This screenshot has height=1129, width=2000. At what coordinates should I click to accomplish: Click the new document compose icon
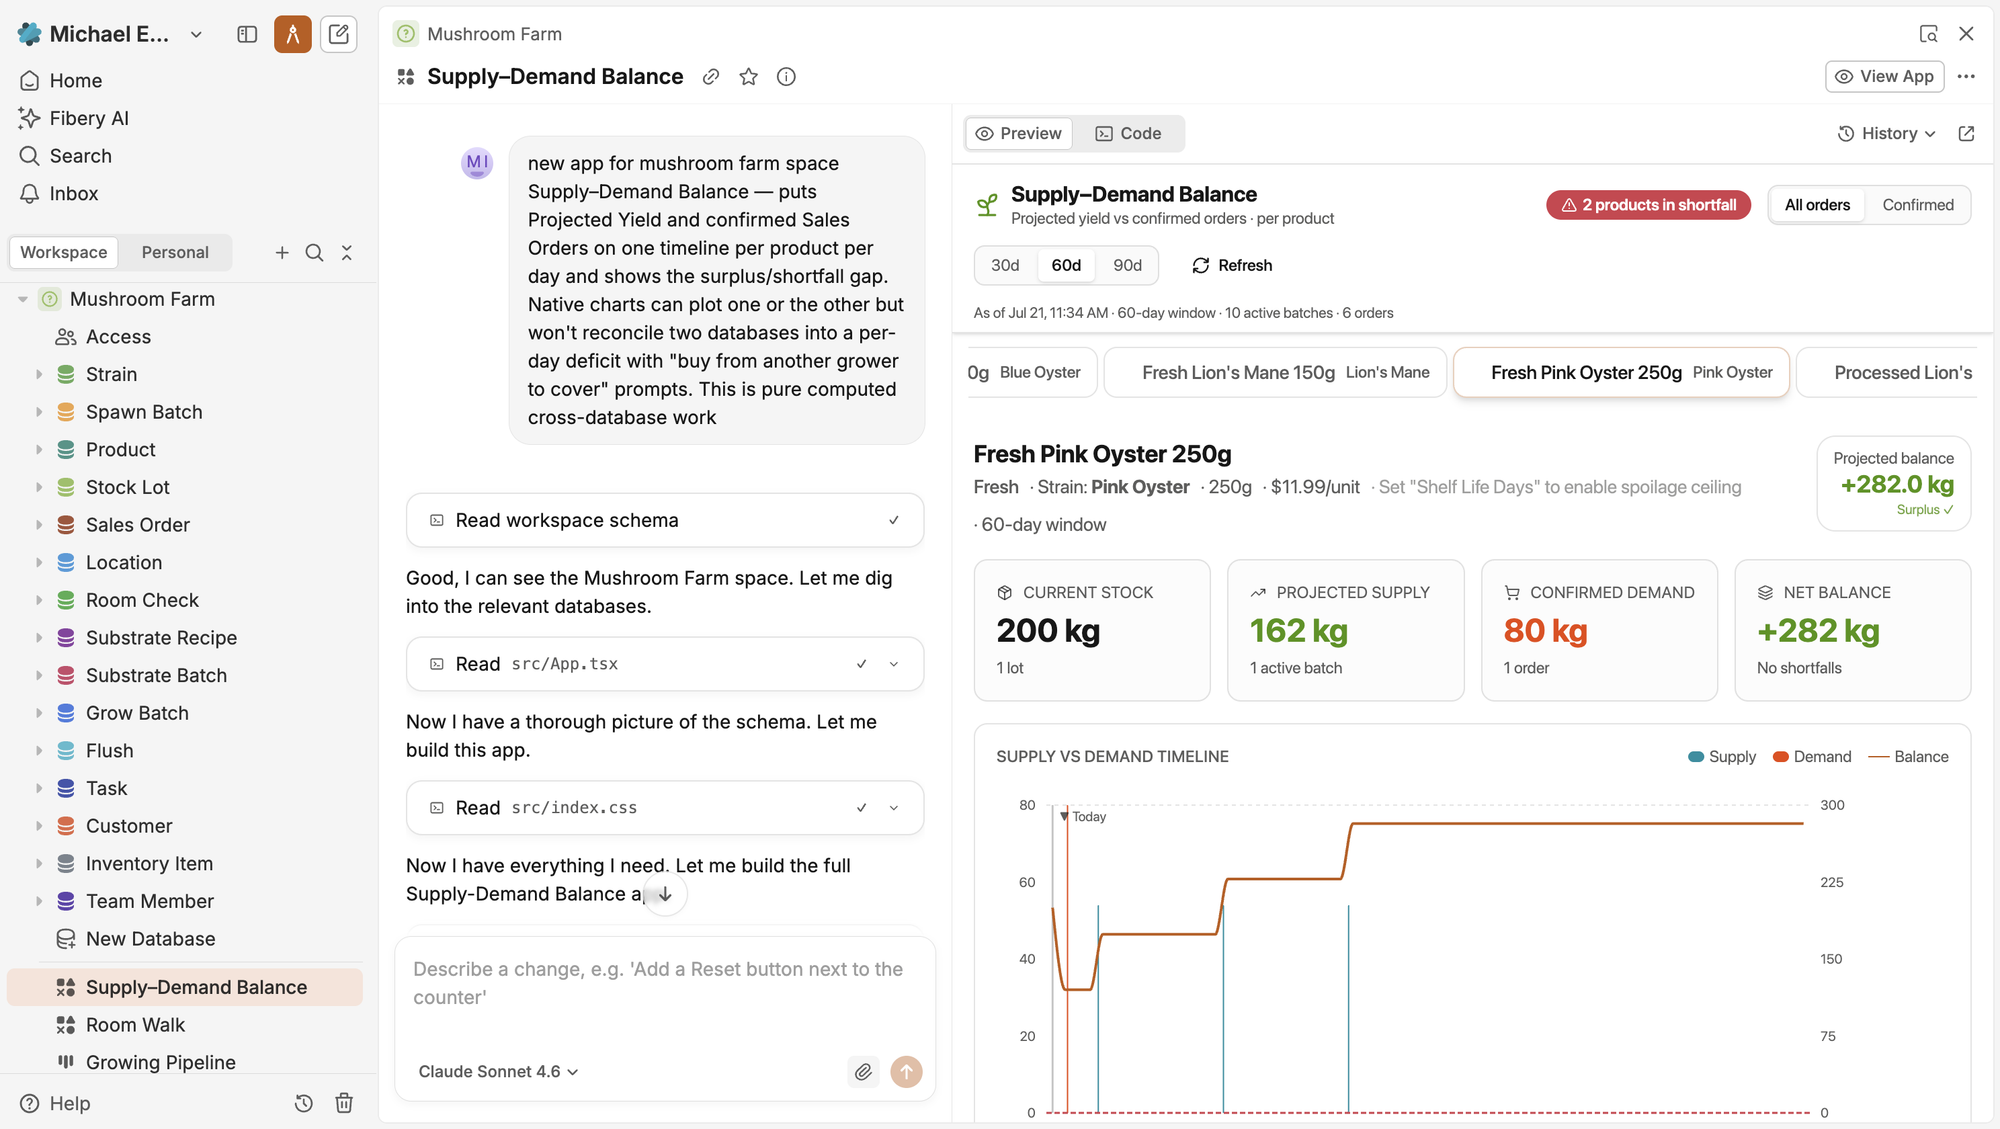point(339,34)
